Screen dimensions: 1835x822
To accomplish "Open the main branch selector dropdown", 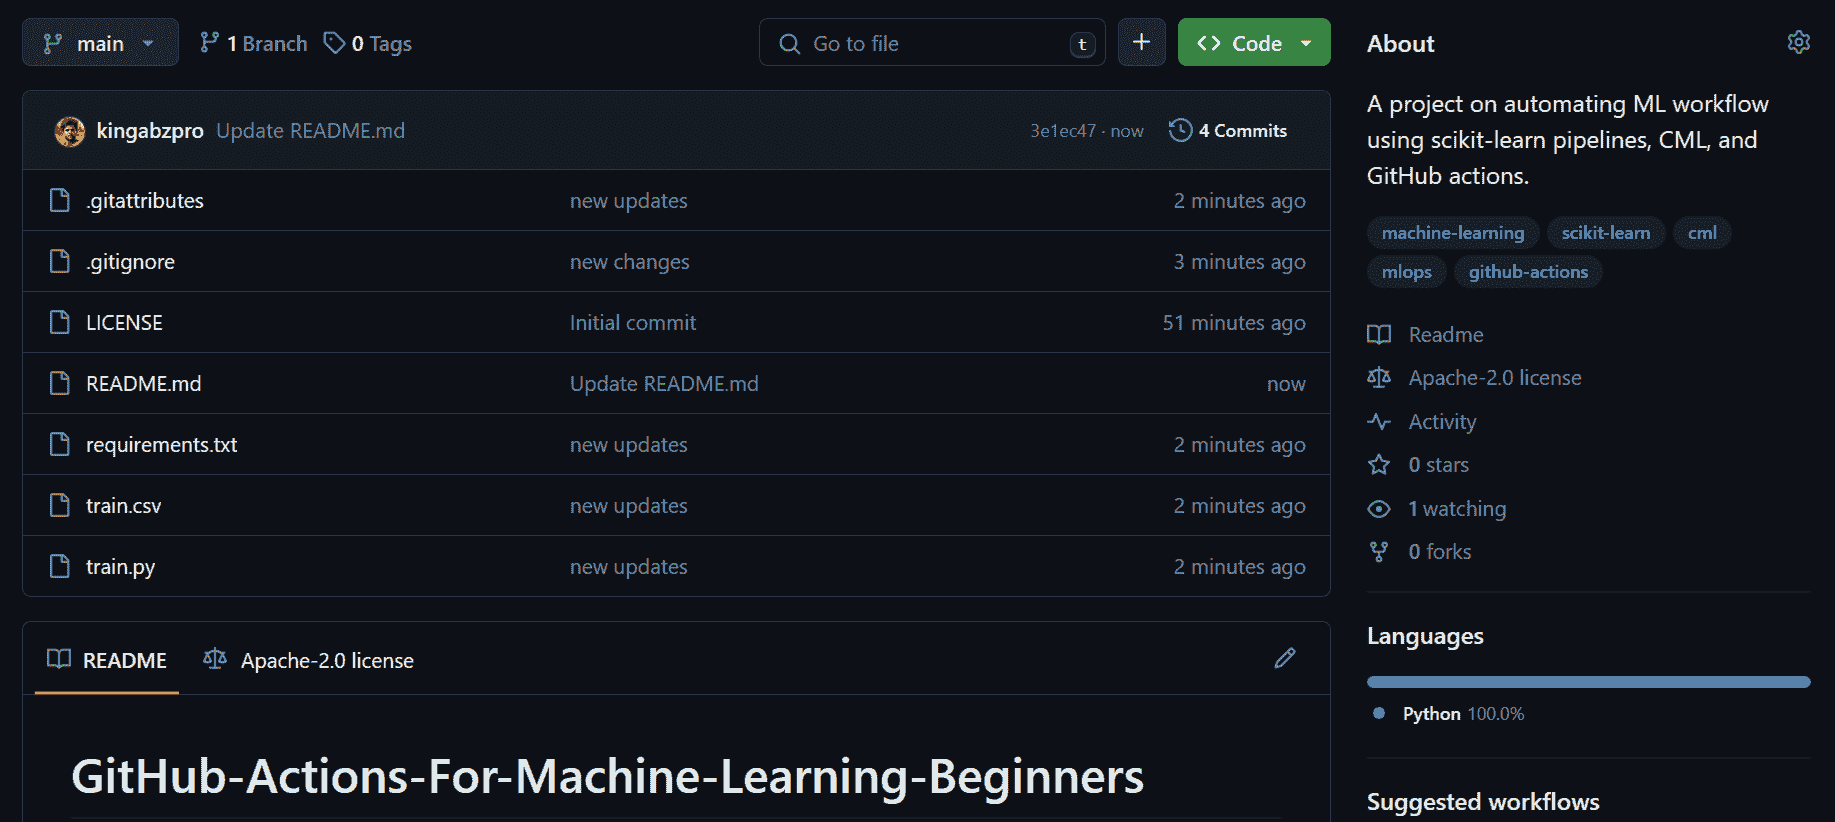I will coord(100,43).
